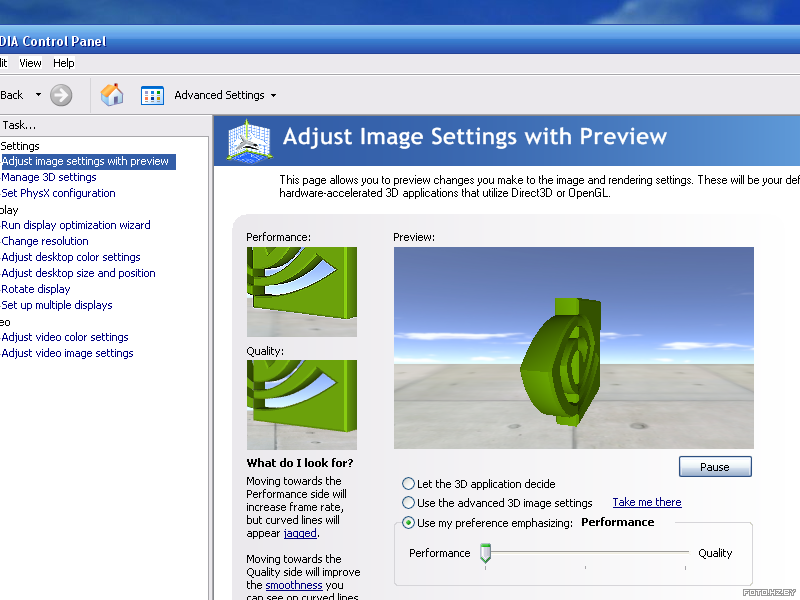800x600 pixels.
Task: Open the Back history dropdown arrow
Action: 38,95
